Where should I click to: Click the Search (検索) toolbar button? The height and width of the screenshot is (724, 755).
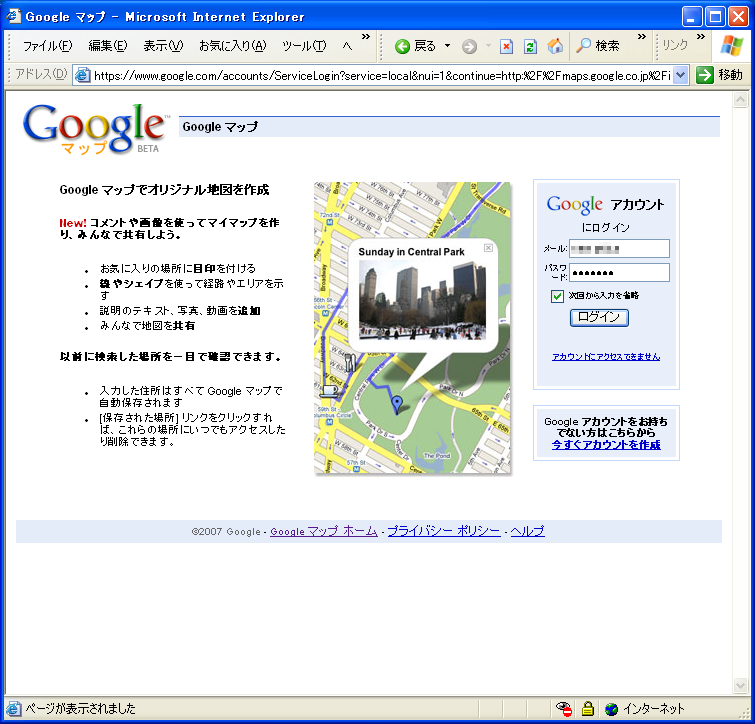point(598,46)
